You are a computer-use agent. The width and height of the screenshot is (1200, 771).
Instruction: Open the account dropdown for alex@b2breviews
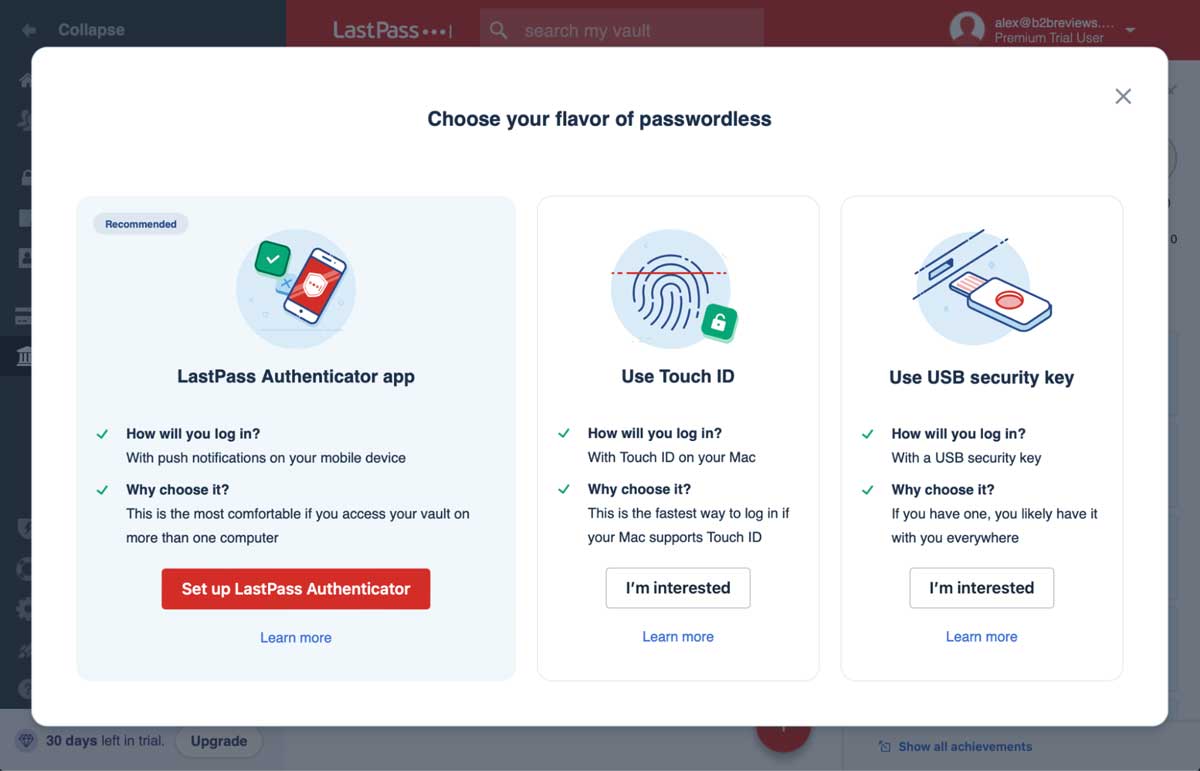(1131, 30)
